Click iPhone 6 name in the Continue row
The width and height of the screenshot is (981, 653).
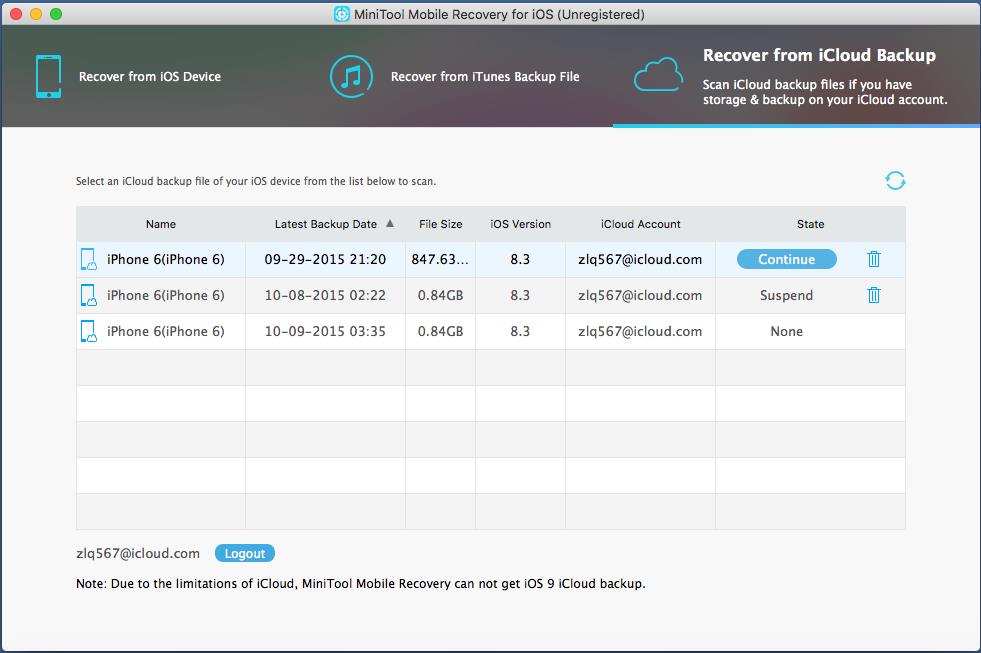pyautogui.click(x=166, y=259)
